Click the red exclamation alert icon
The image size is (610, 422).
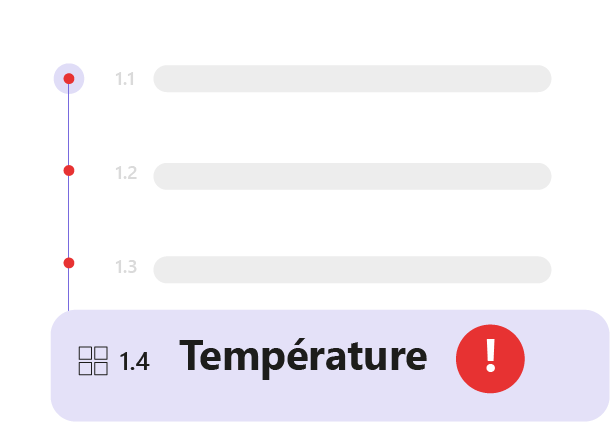490,357
